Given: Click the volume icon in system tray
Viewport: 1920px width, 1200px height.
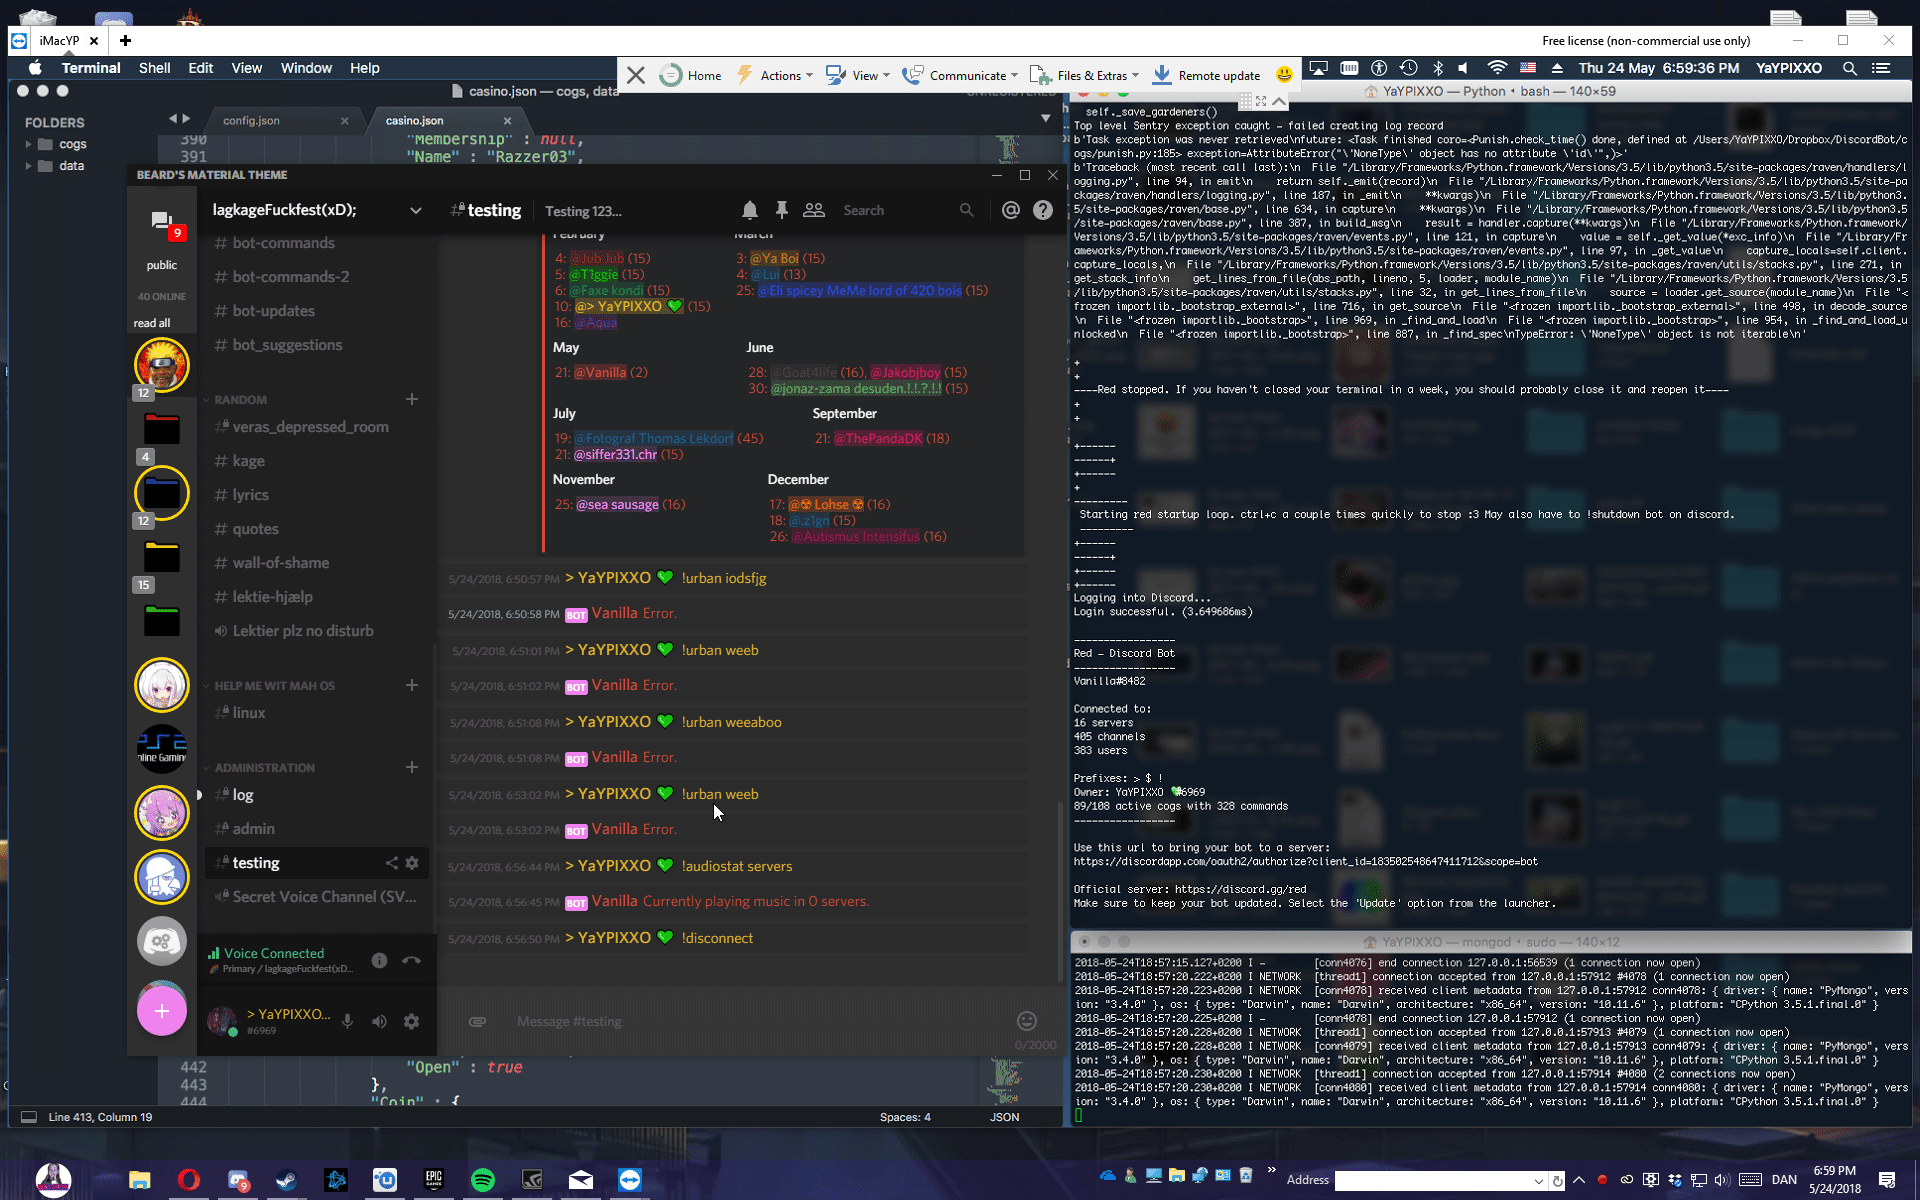Looking at the screenshot, I should pos(1722,1180).
